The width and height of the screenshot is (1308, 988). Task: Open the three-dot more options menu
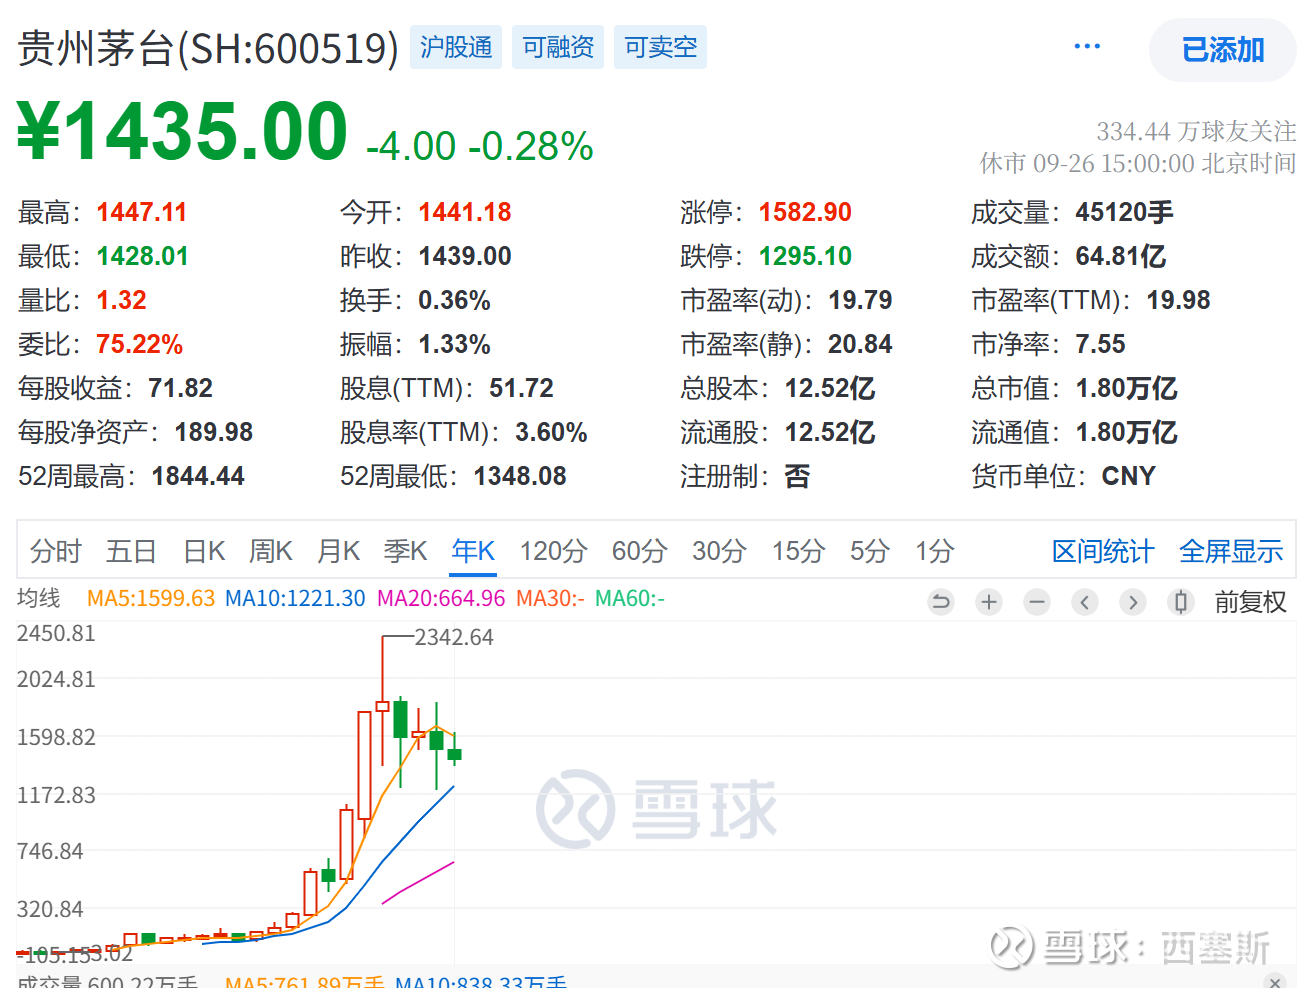pos(1087,46)
